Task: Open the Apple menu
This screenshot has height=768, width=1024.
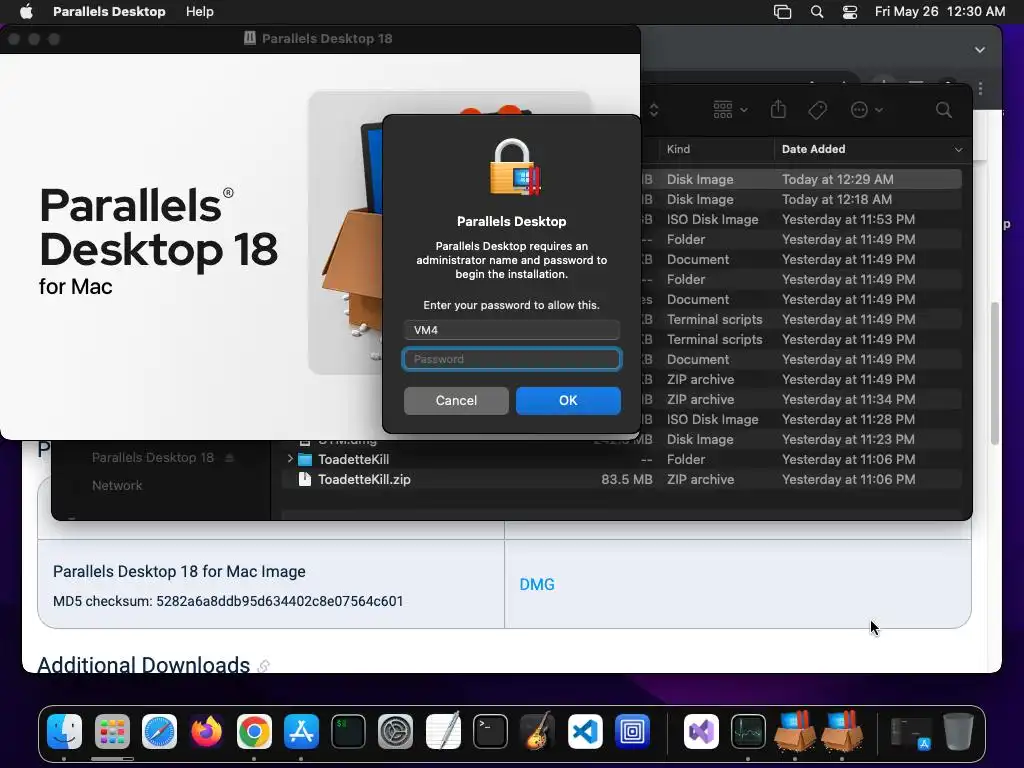Action: click(x=26, y=11)
